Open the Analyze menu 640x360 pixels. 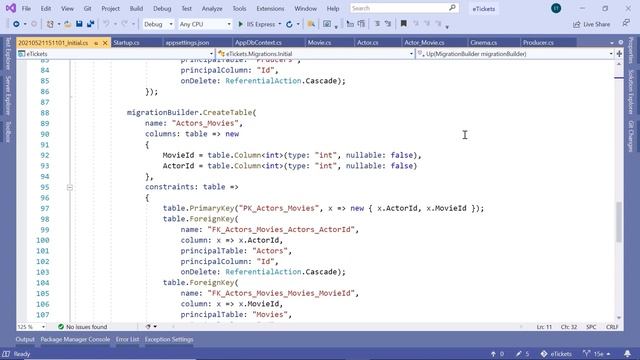point(212,8)
